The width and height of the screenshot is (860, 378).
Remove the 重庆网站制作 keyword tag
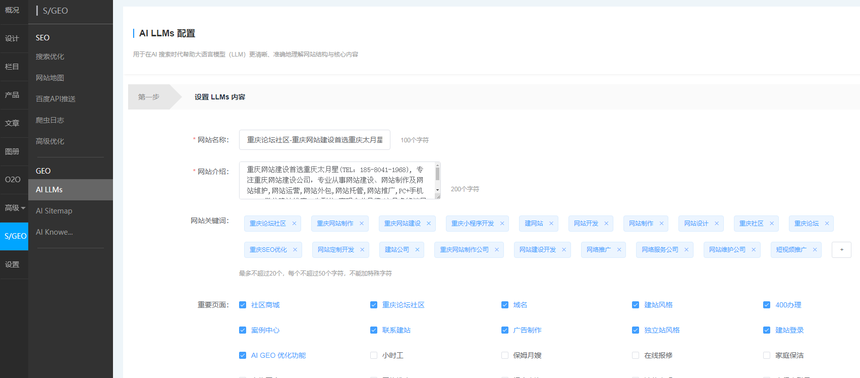tap(361, 223)
